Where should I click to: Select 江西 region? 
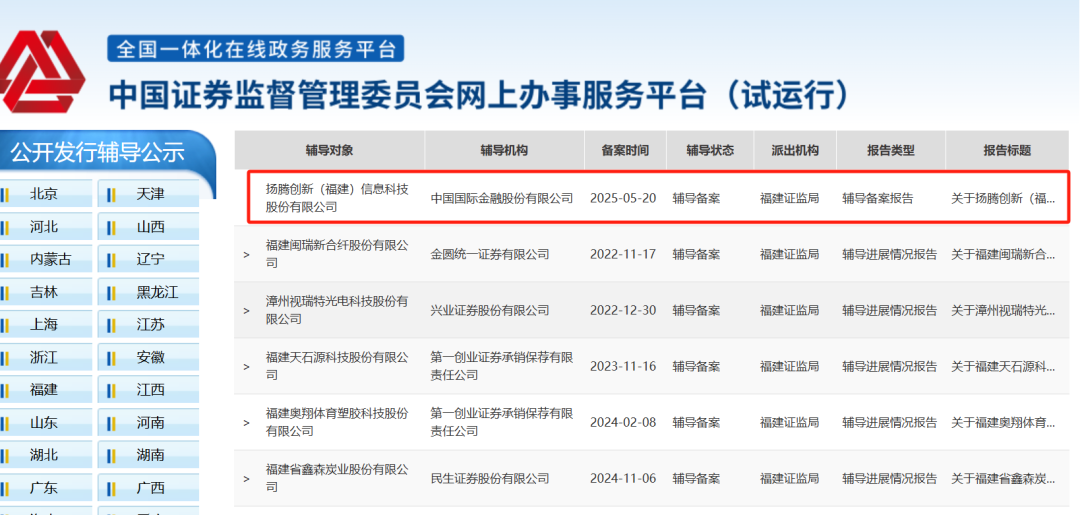148,390
